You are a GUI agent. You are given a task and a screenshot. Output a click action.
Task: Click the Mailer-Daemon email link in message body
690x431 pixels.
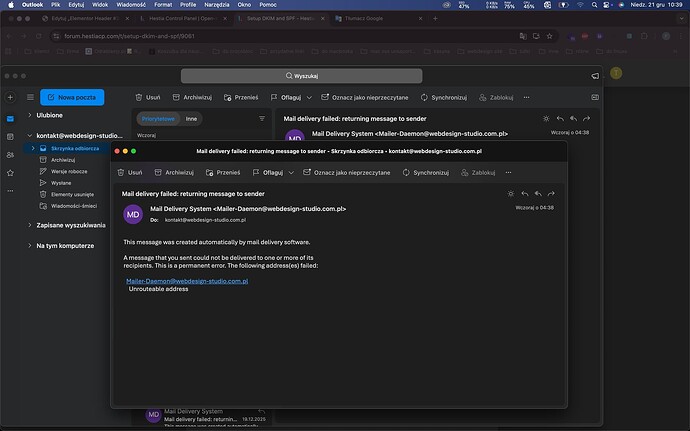click(x=187, y=281)
